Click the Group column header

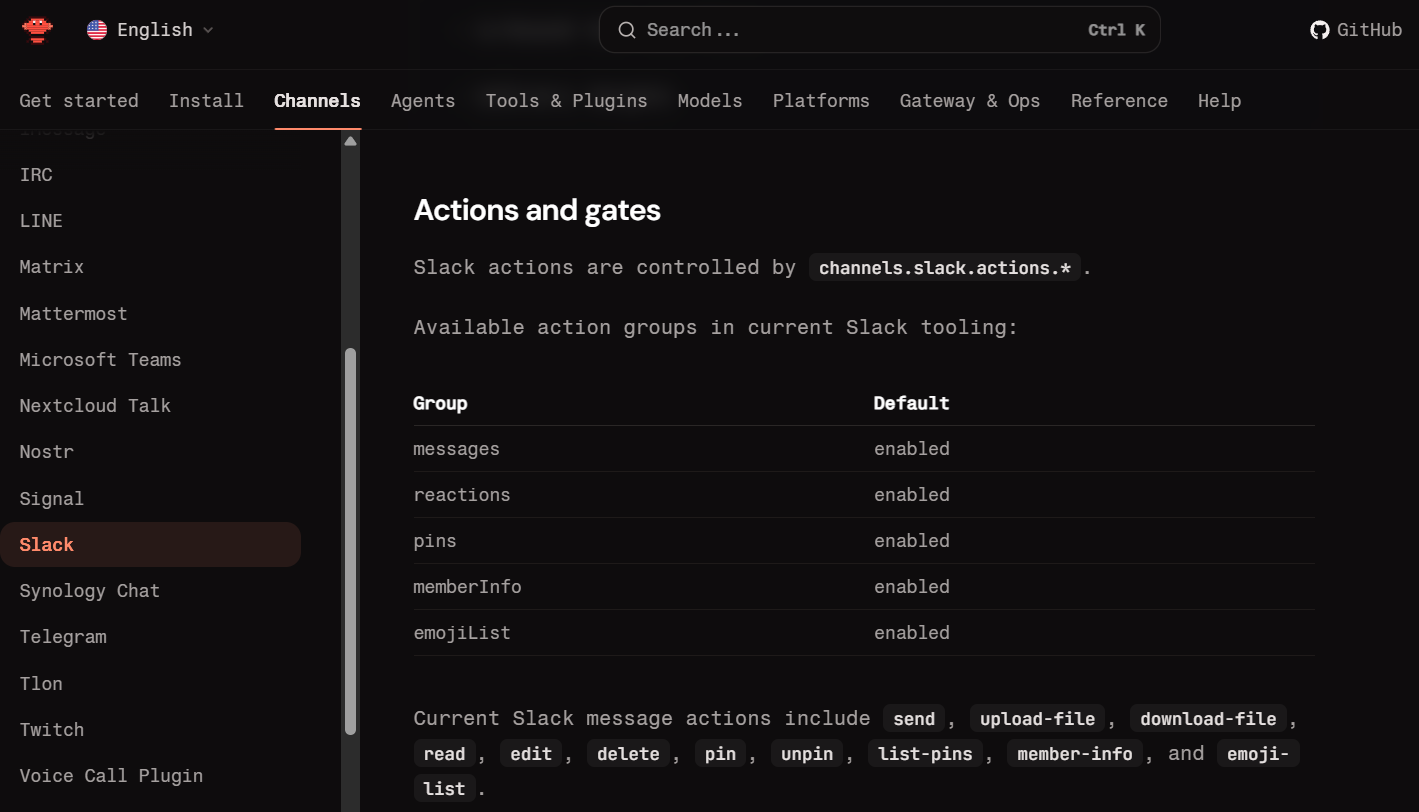click(x=440, y=403)
